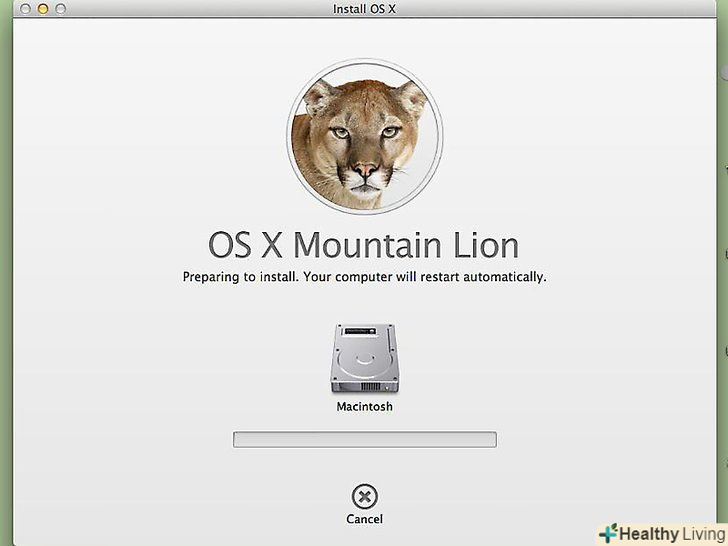Select the Macintosh hard drive icon
The height and width of the screenshot is (546, 728).
(364, 358)
